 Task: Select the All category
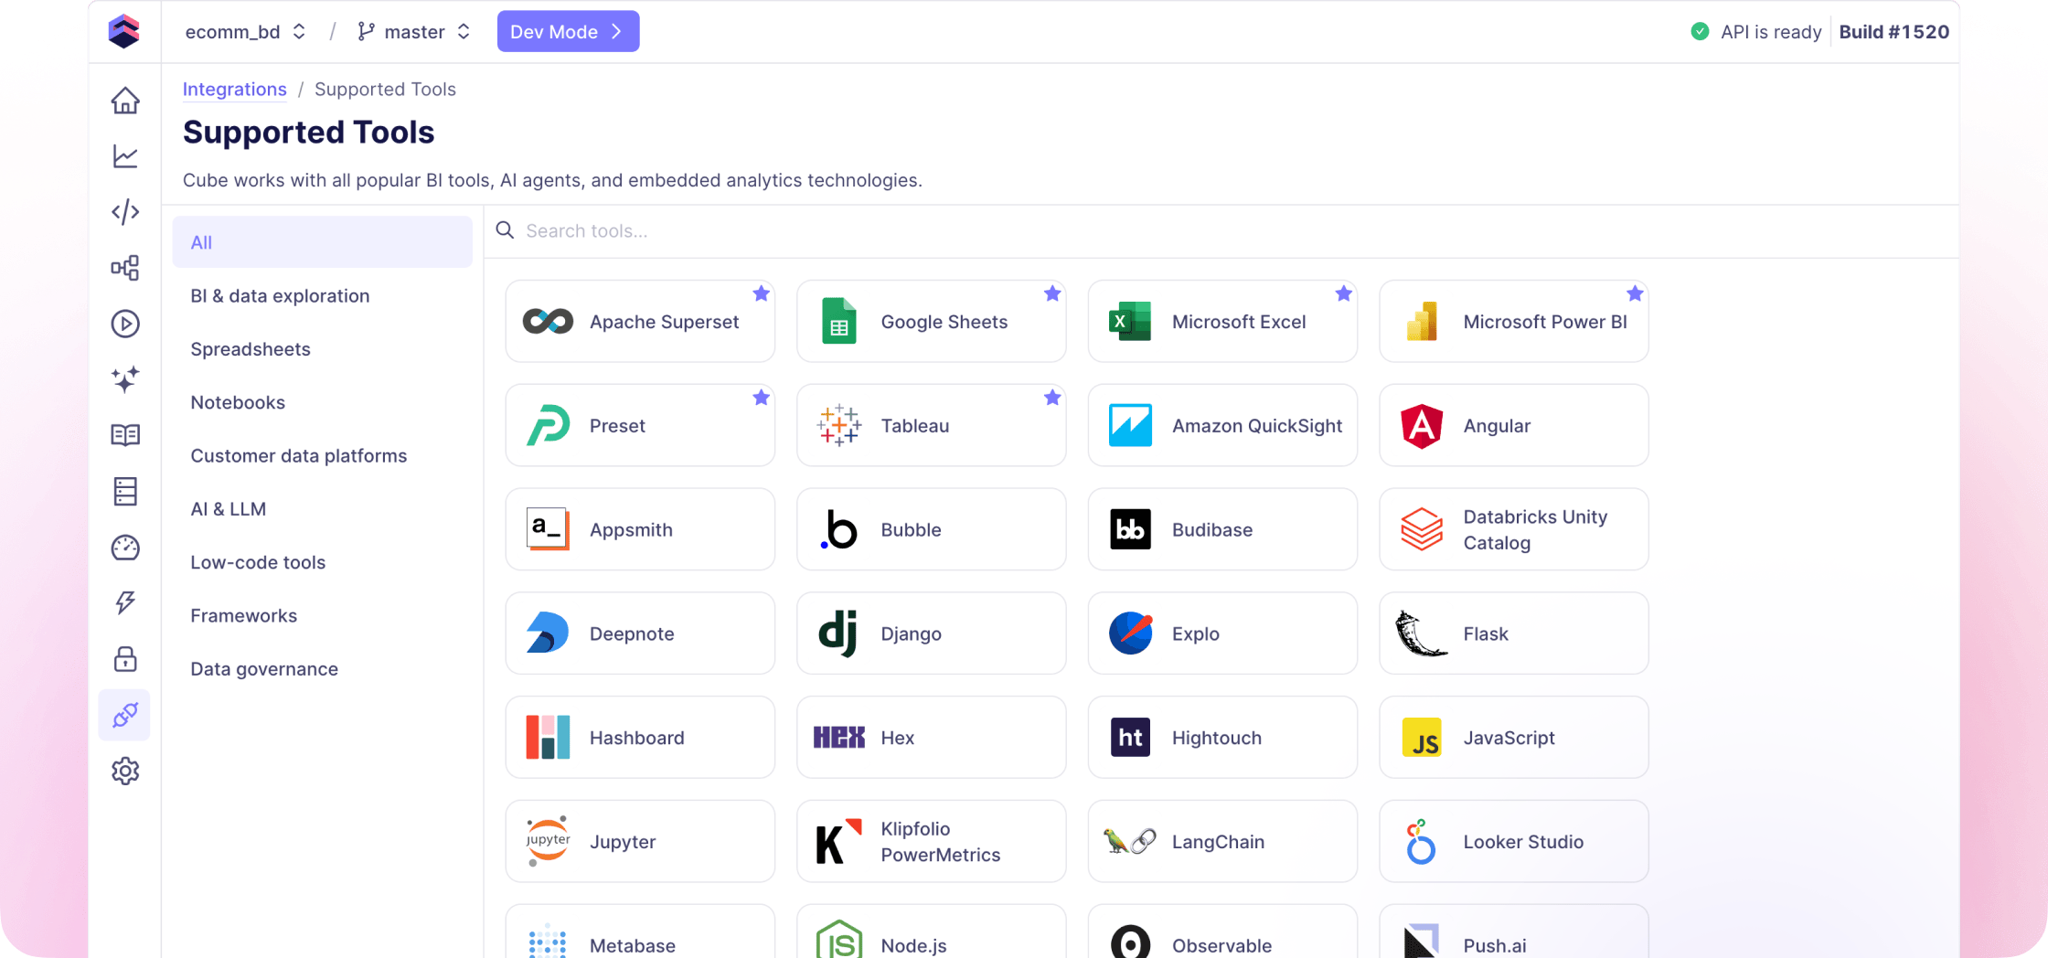[322, 242]
